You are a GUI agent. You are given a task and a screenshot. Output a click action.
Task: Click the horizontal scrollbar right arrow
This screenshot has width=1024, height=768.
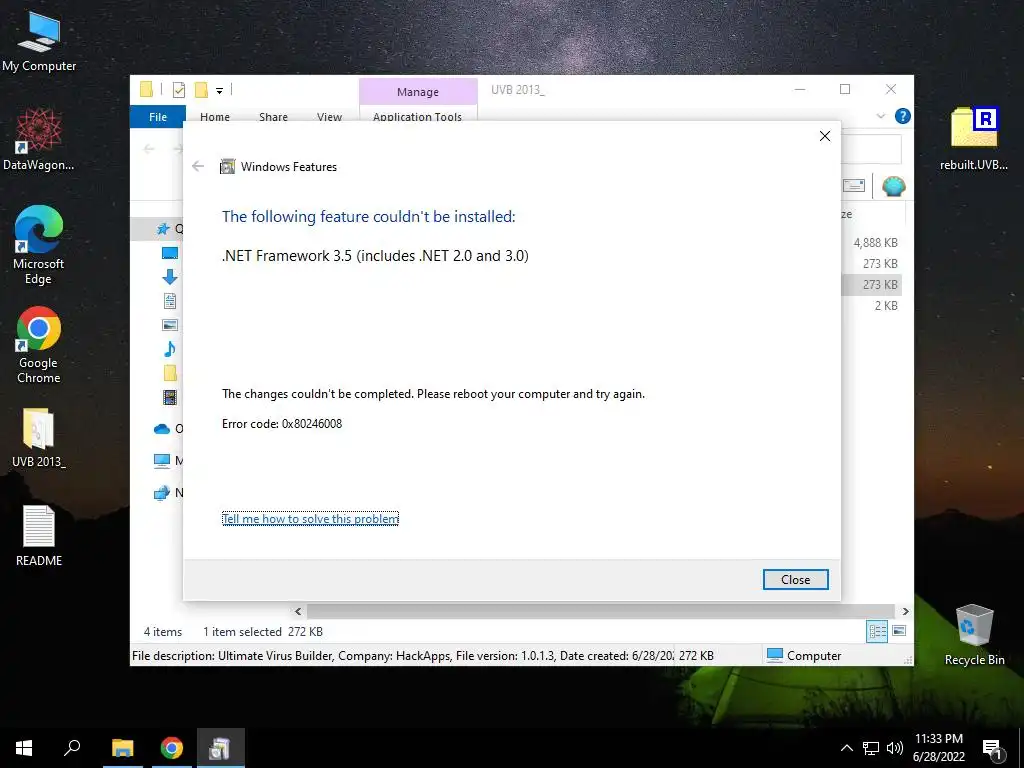click(906, 611)
